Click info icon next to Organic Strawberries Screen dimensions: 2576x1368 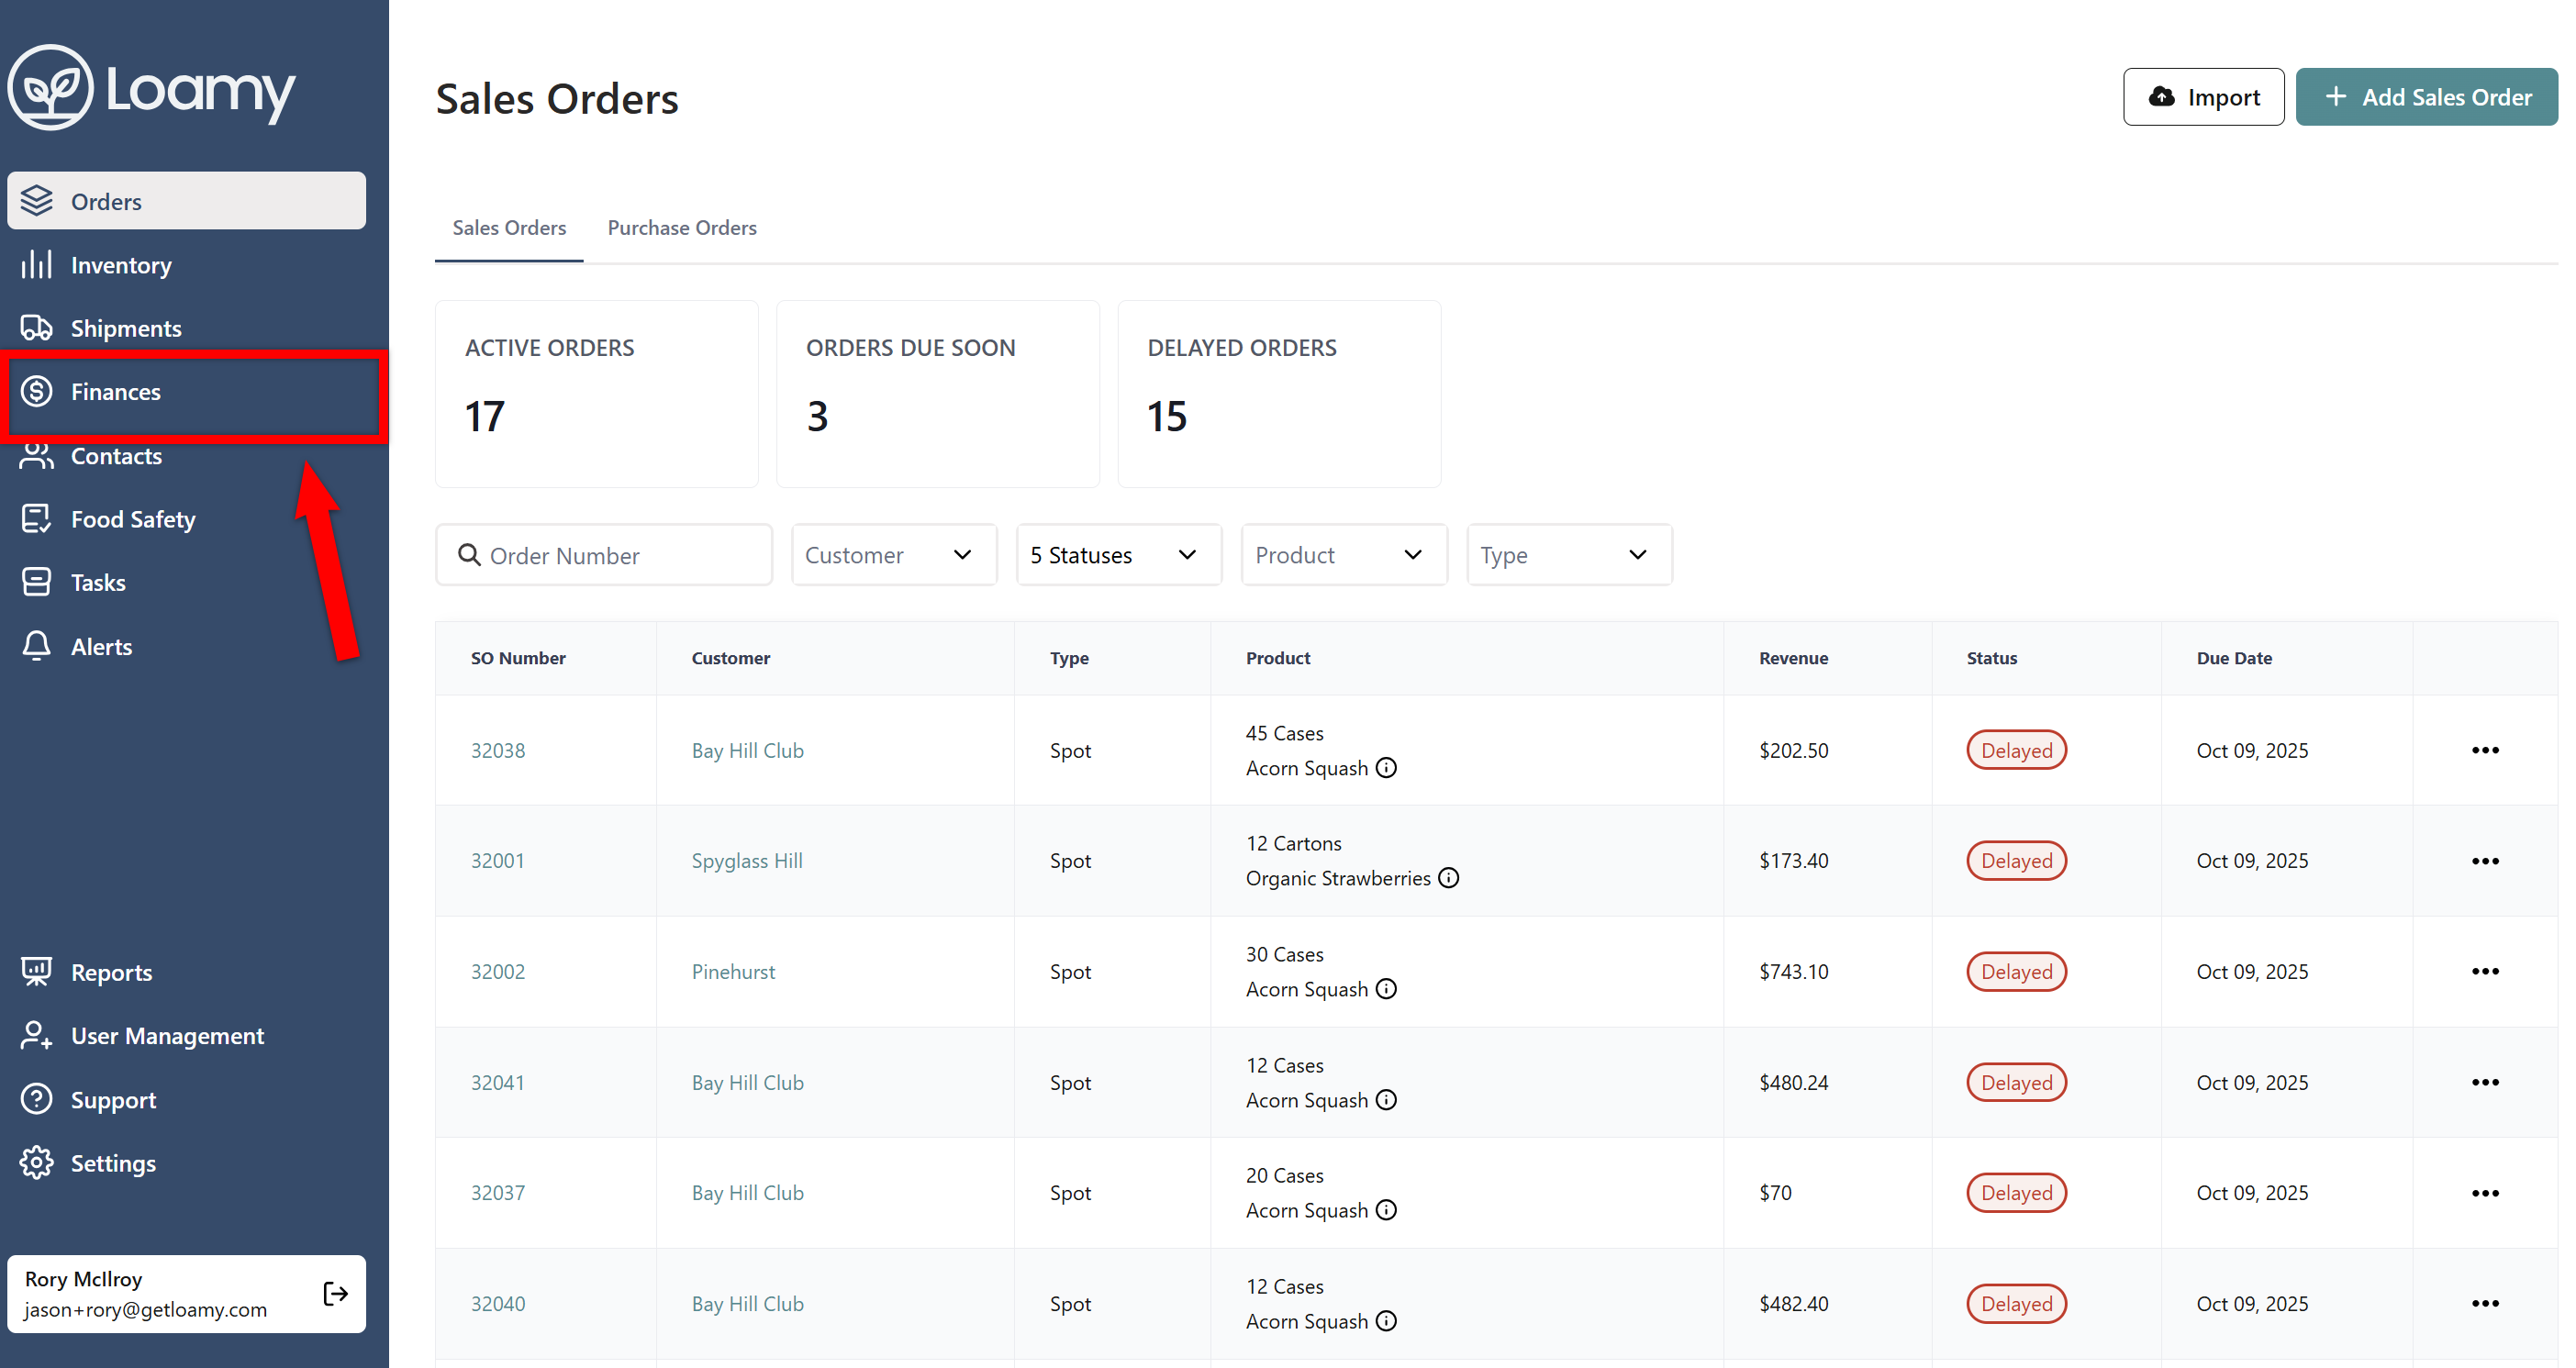[x=1449, y=878]
